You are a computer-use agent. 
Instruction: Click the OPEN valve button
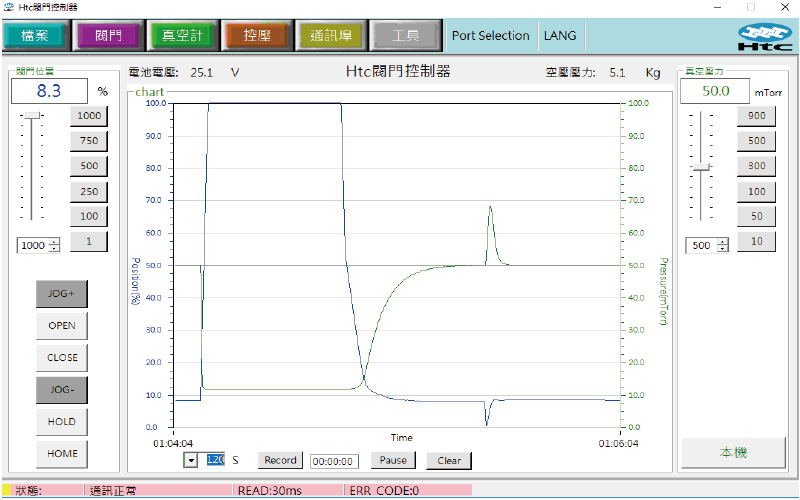click(x=61, y=326)
